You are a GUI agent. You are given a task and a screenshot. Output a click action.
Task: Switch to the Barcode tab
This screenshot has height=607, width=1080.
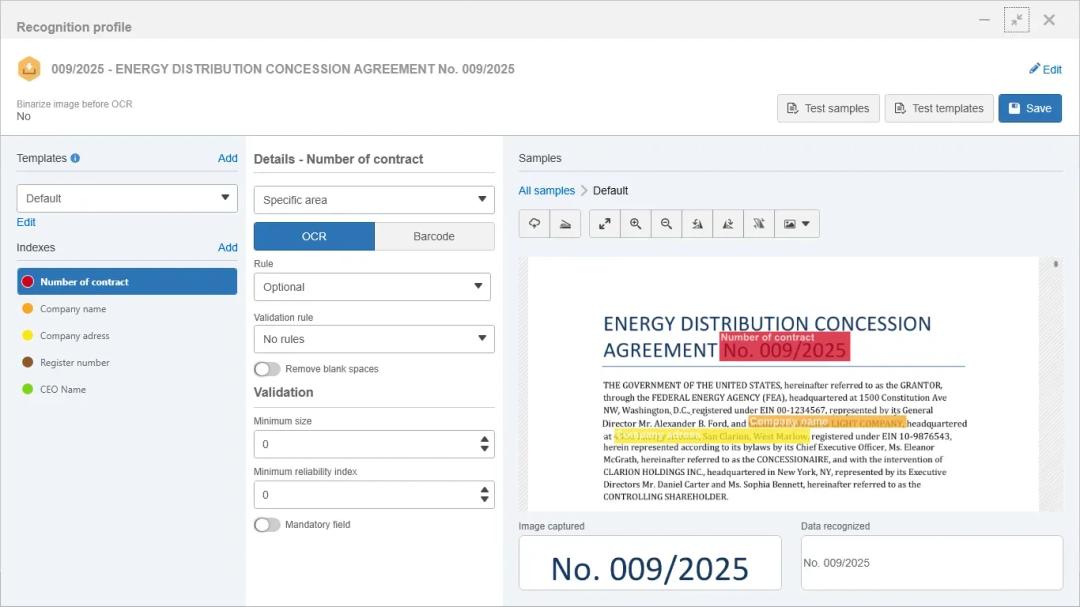point(434,237)
